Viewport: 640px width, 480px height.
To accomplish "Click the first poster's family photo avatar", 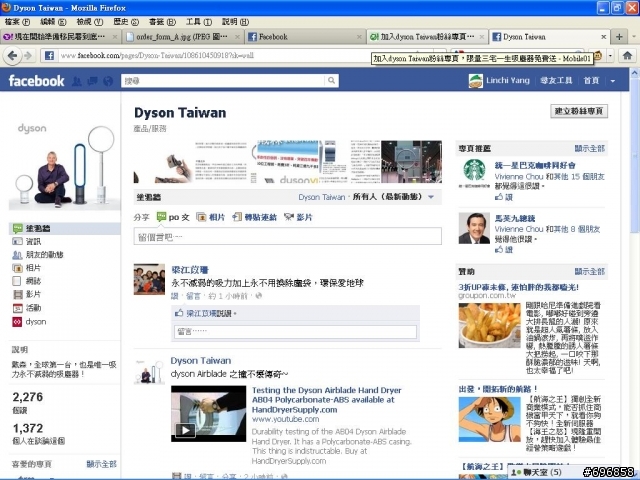I will 149,279.
